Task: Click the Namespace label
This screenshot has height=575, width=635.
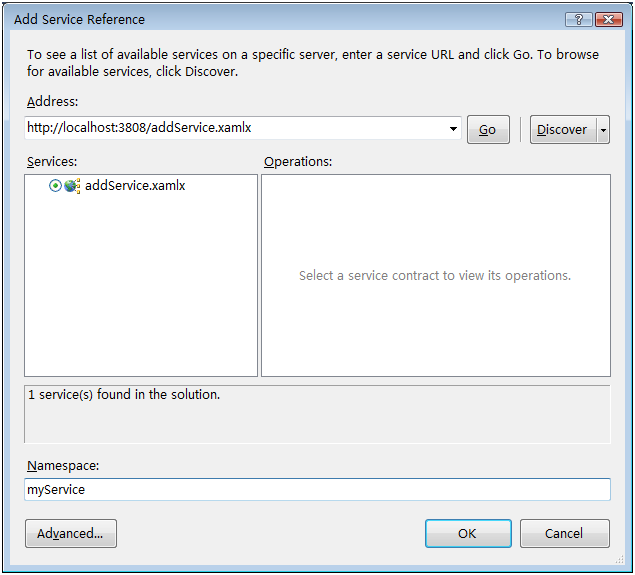Action: [x=63, y=466]
